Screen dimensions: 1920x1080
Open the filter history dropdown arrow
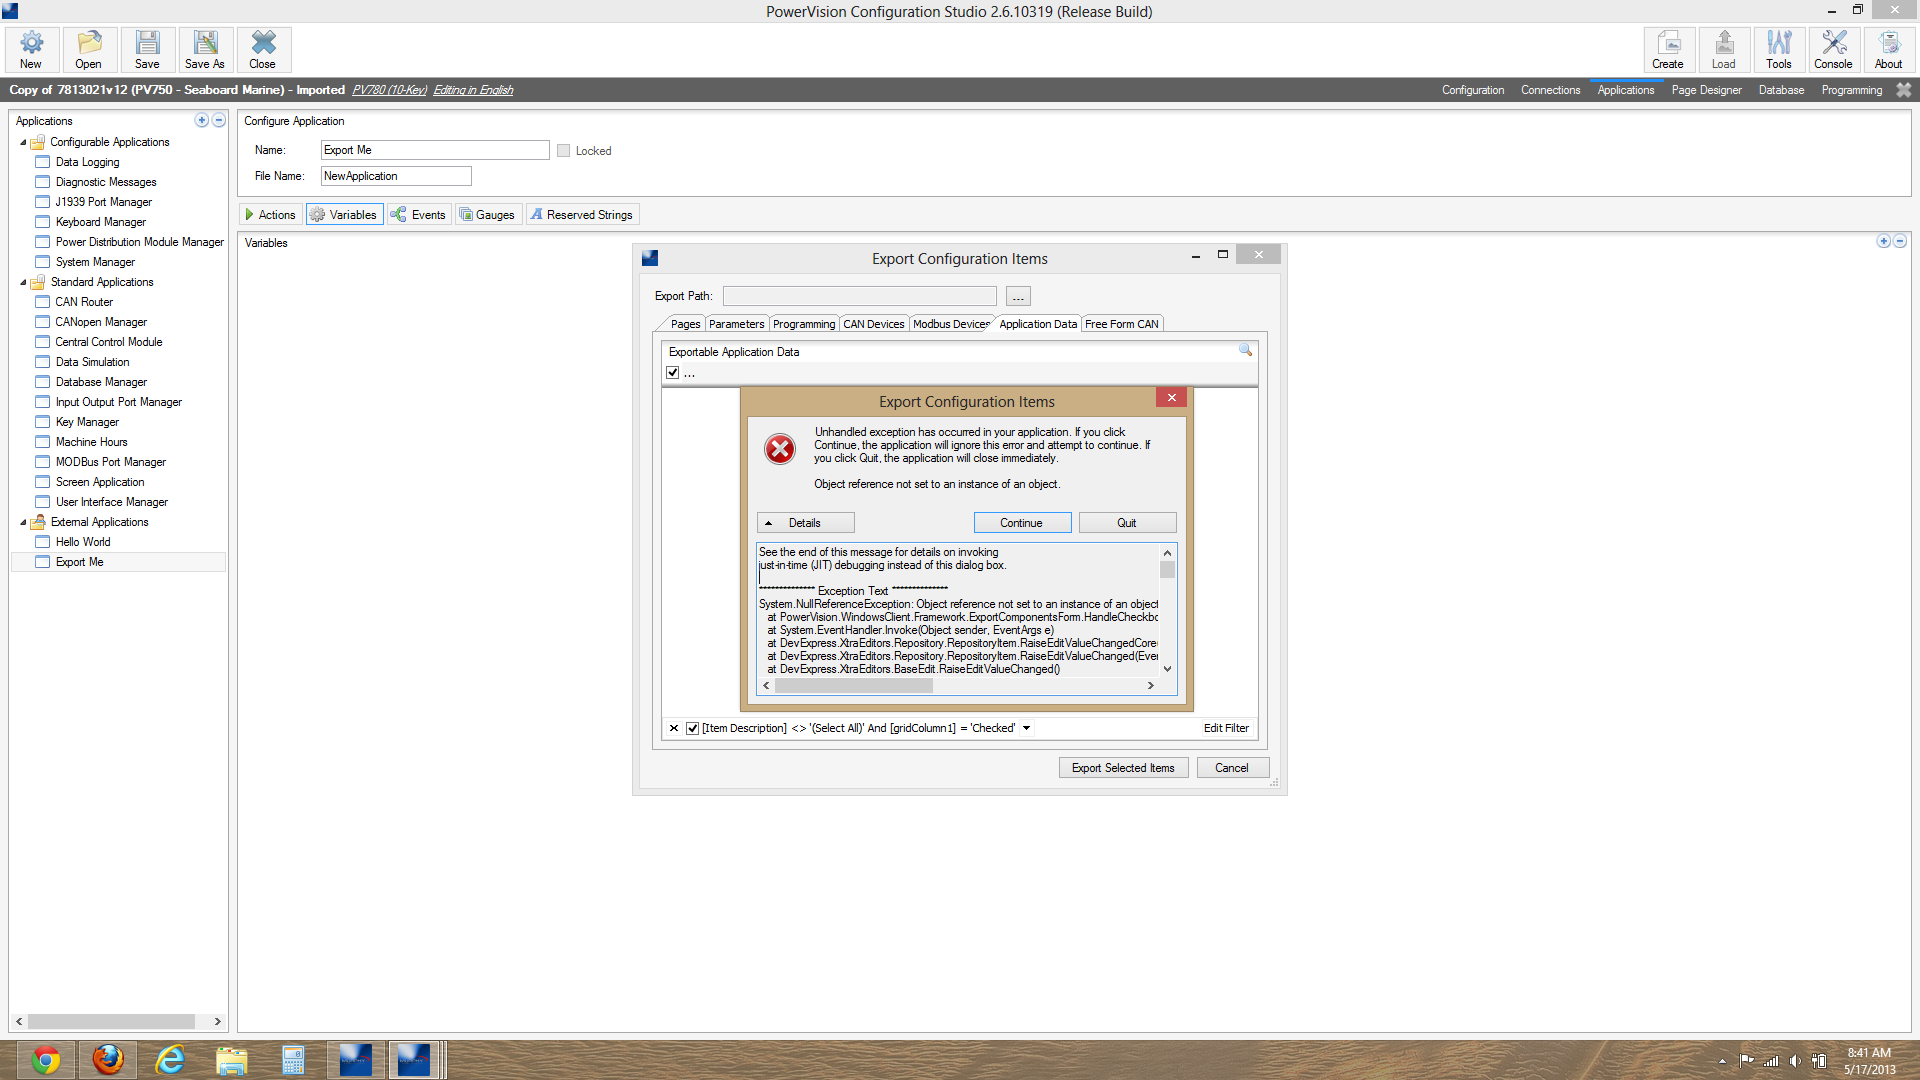(1026, 728)
